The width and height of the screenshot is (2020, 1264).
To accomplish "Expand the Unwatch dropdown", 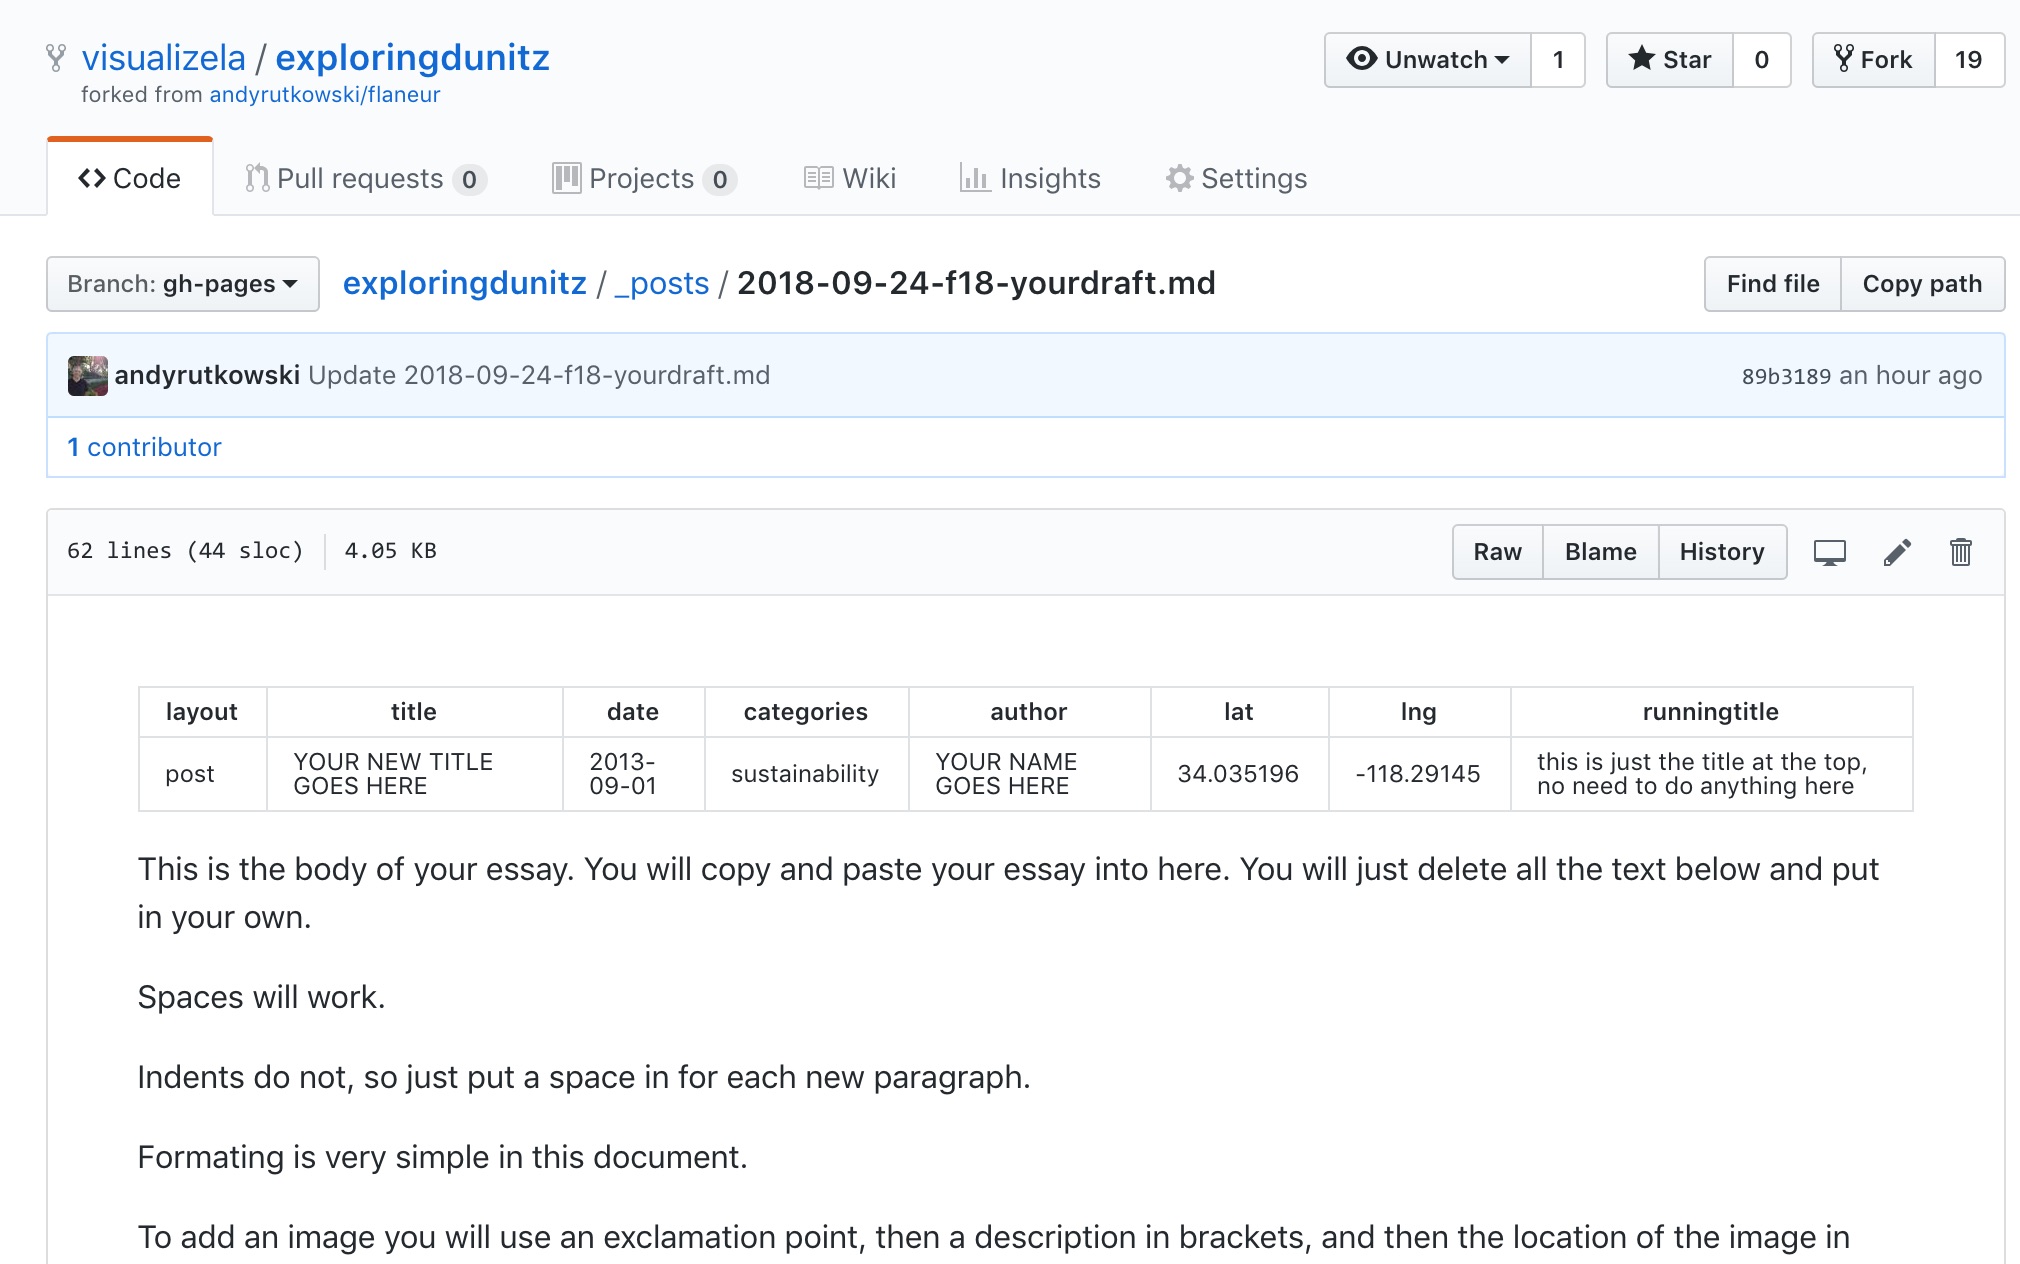I will (1427, 60).
